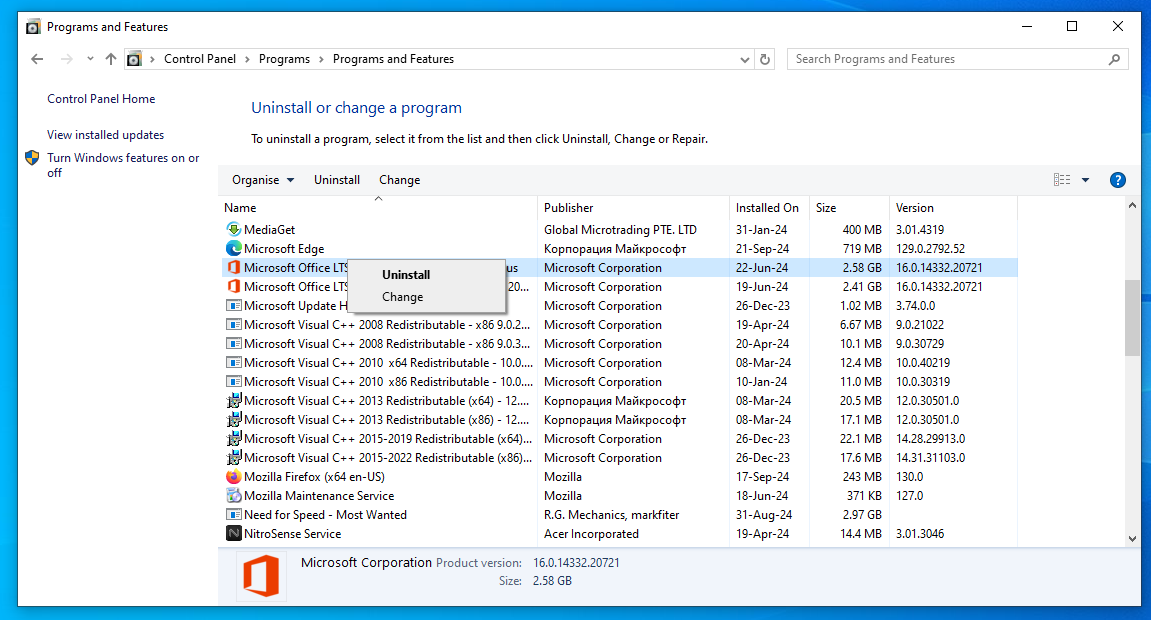Click Change in the toolbar
This screenshot has width=1151, height=620.
399,180
